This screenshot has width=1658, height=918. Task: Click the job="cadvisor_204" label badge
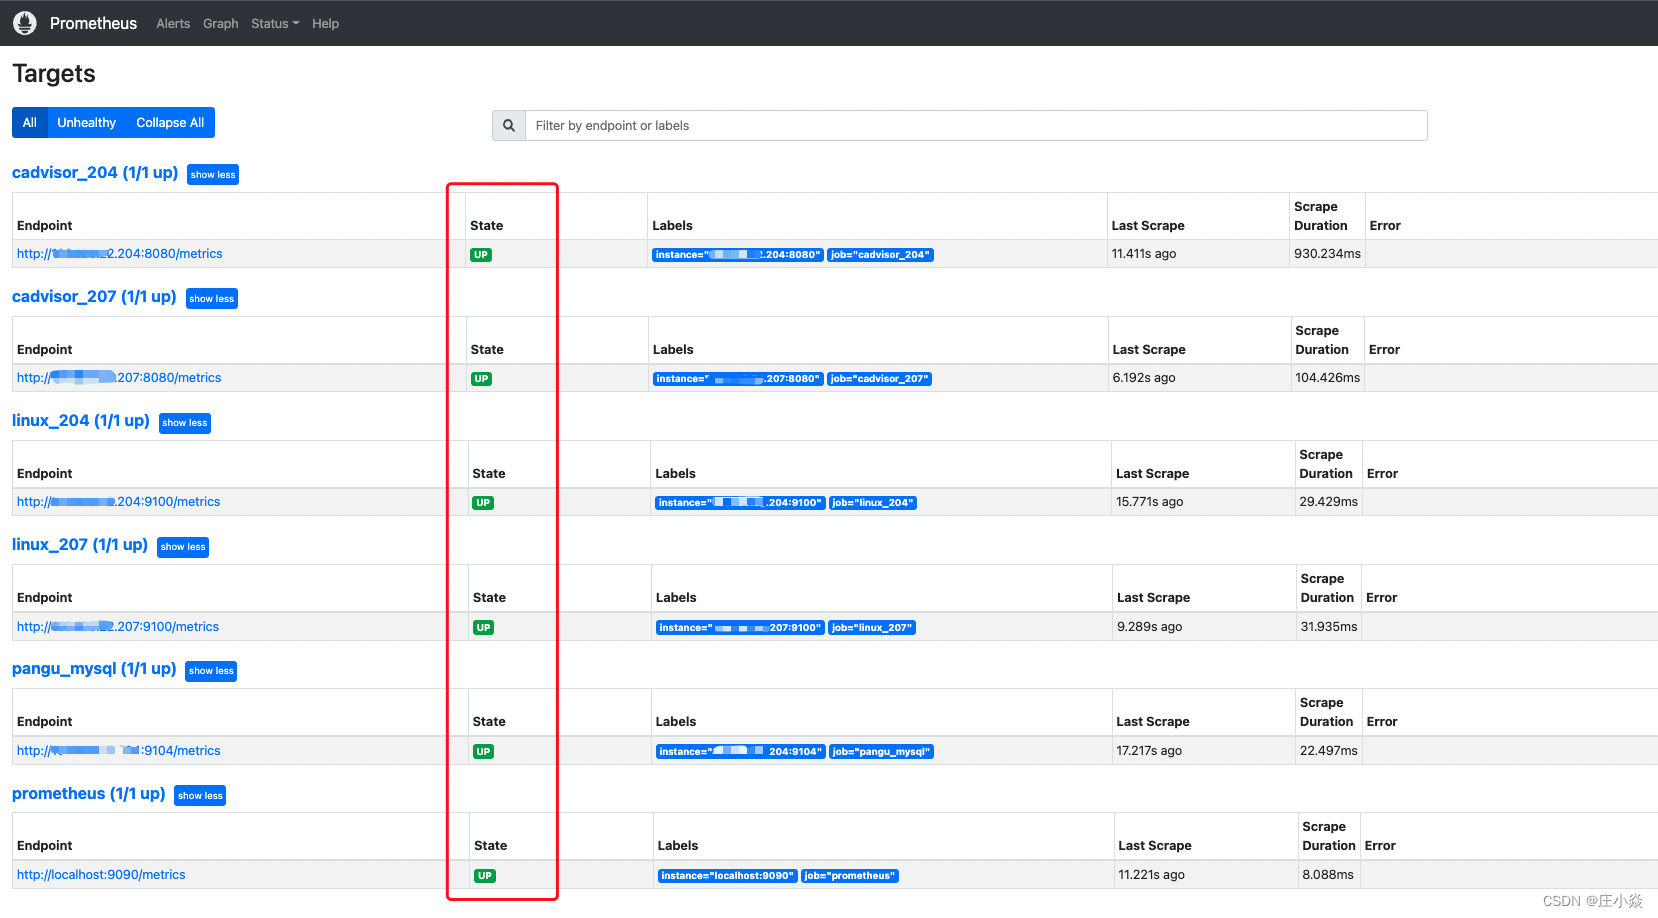[880, 255]
